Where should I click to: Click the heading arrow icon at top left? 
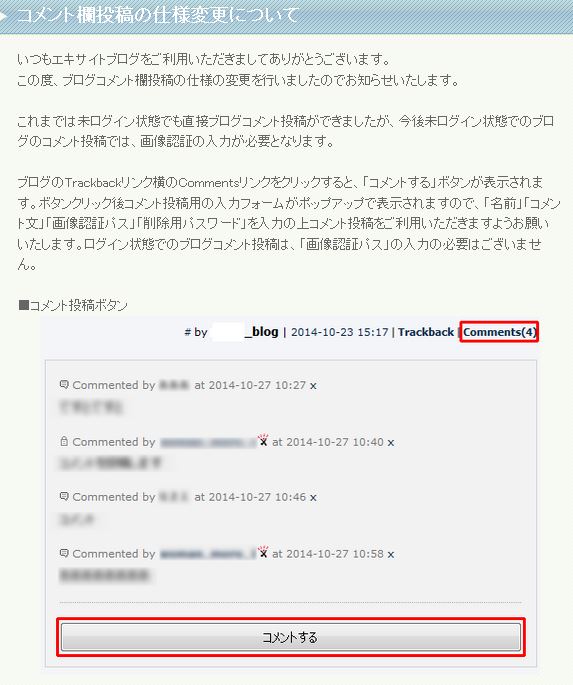(x=4, y=17)
